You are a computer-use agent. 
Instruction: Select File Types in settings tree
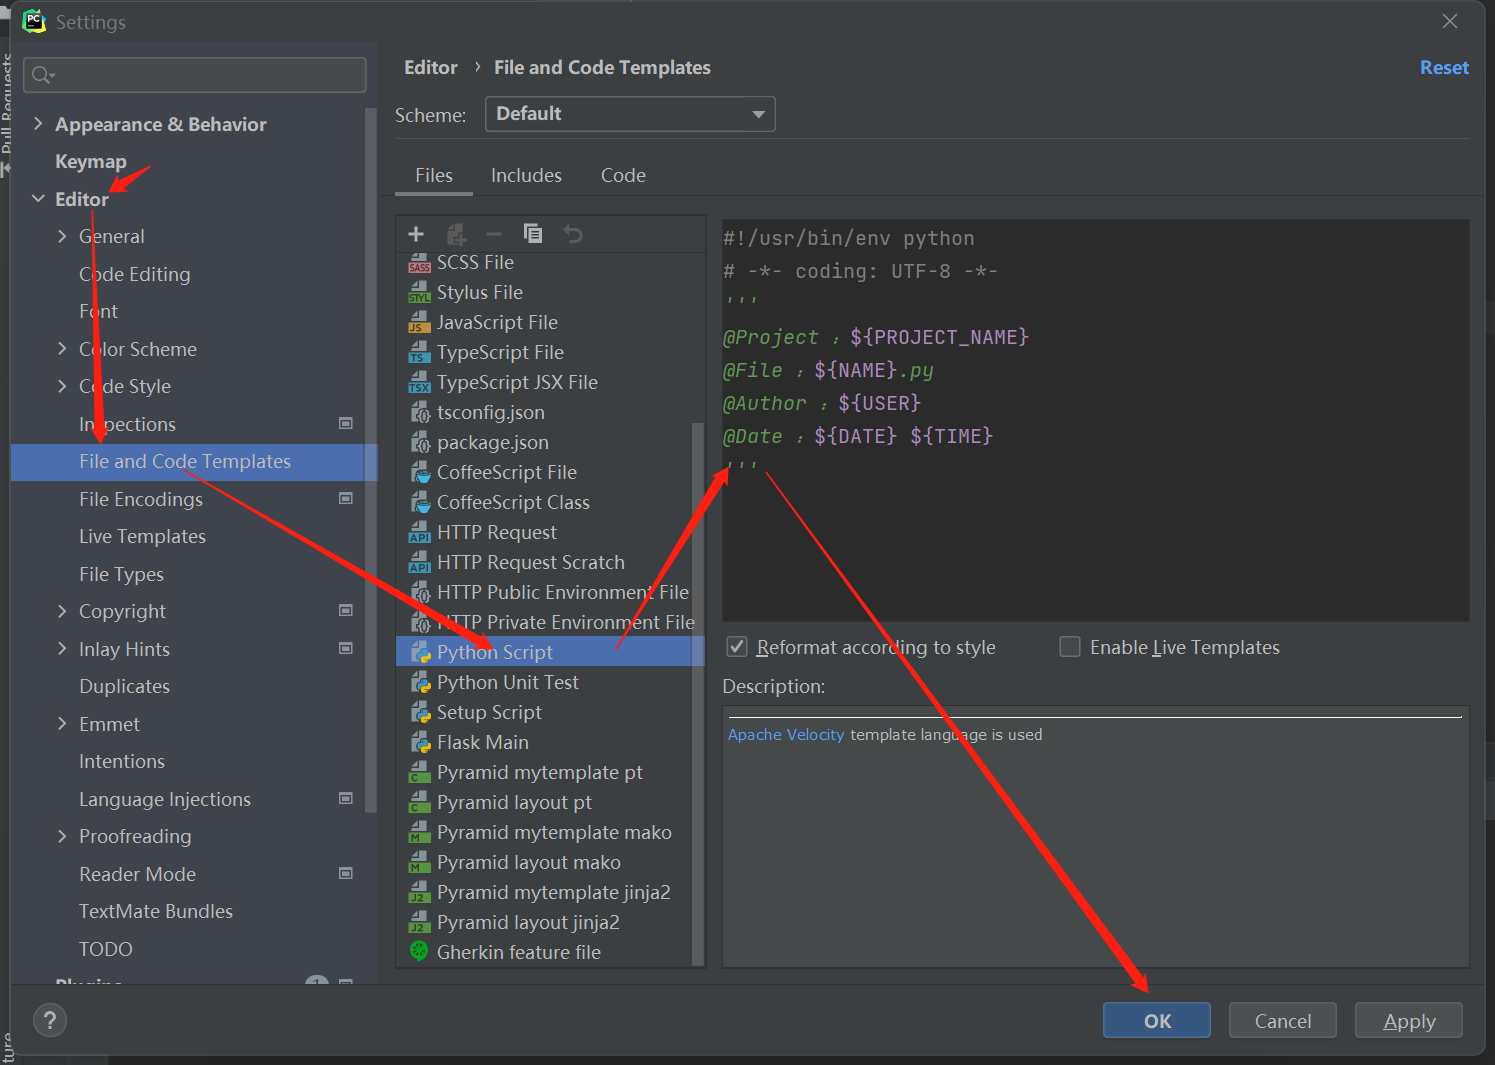point(121,574)
